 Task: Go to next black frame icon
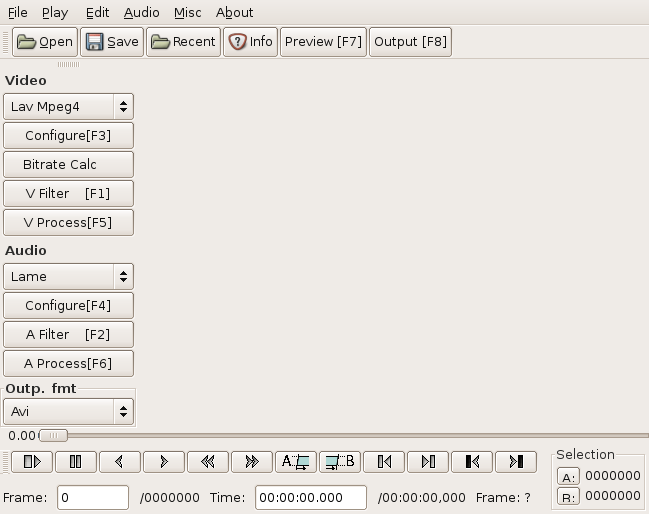516,461
